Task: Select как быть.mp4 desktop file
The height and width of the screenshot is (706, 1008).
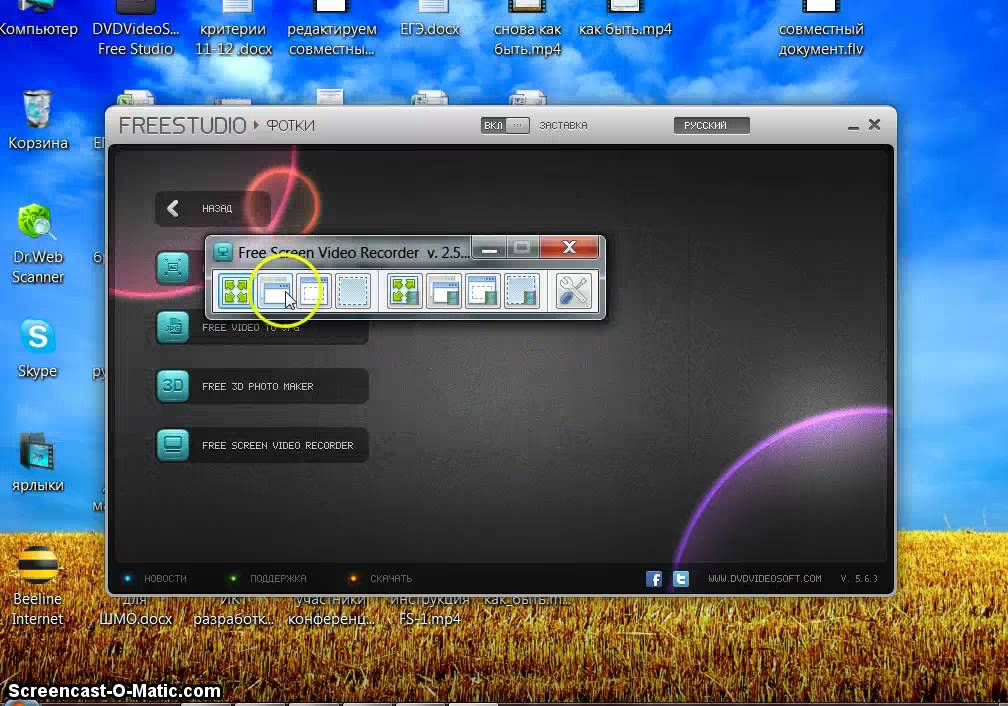Action: point(626,19)
